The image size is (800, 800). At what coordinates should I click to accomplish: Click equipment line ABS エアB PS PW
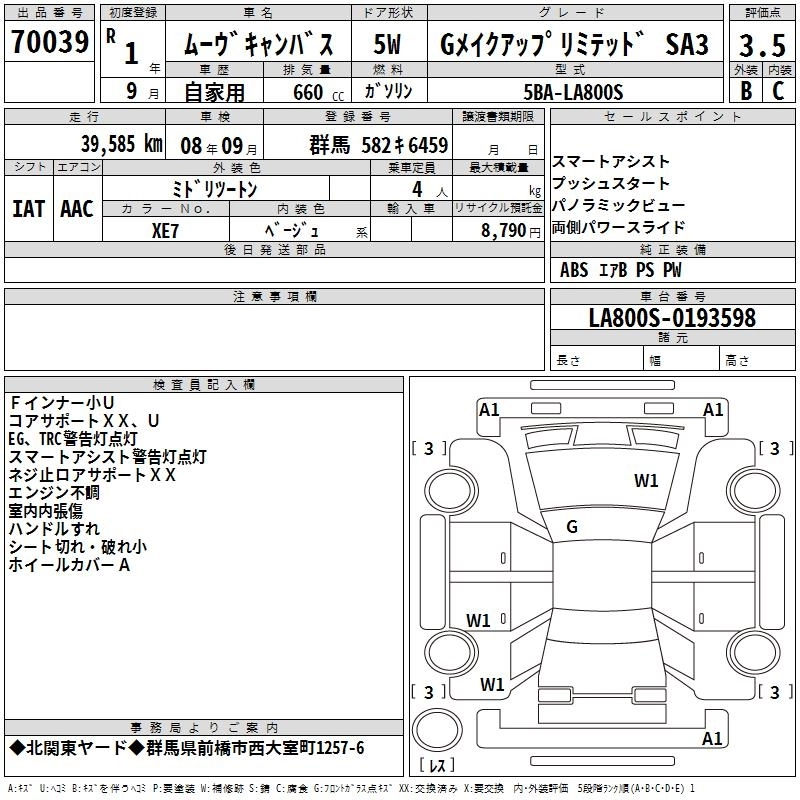[620, 270]
